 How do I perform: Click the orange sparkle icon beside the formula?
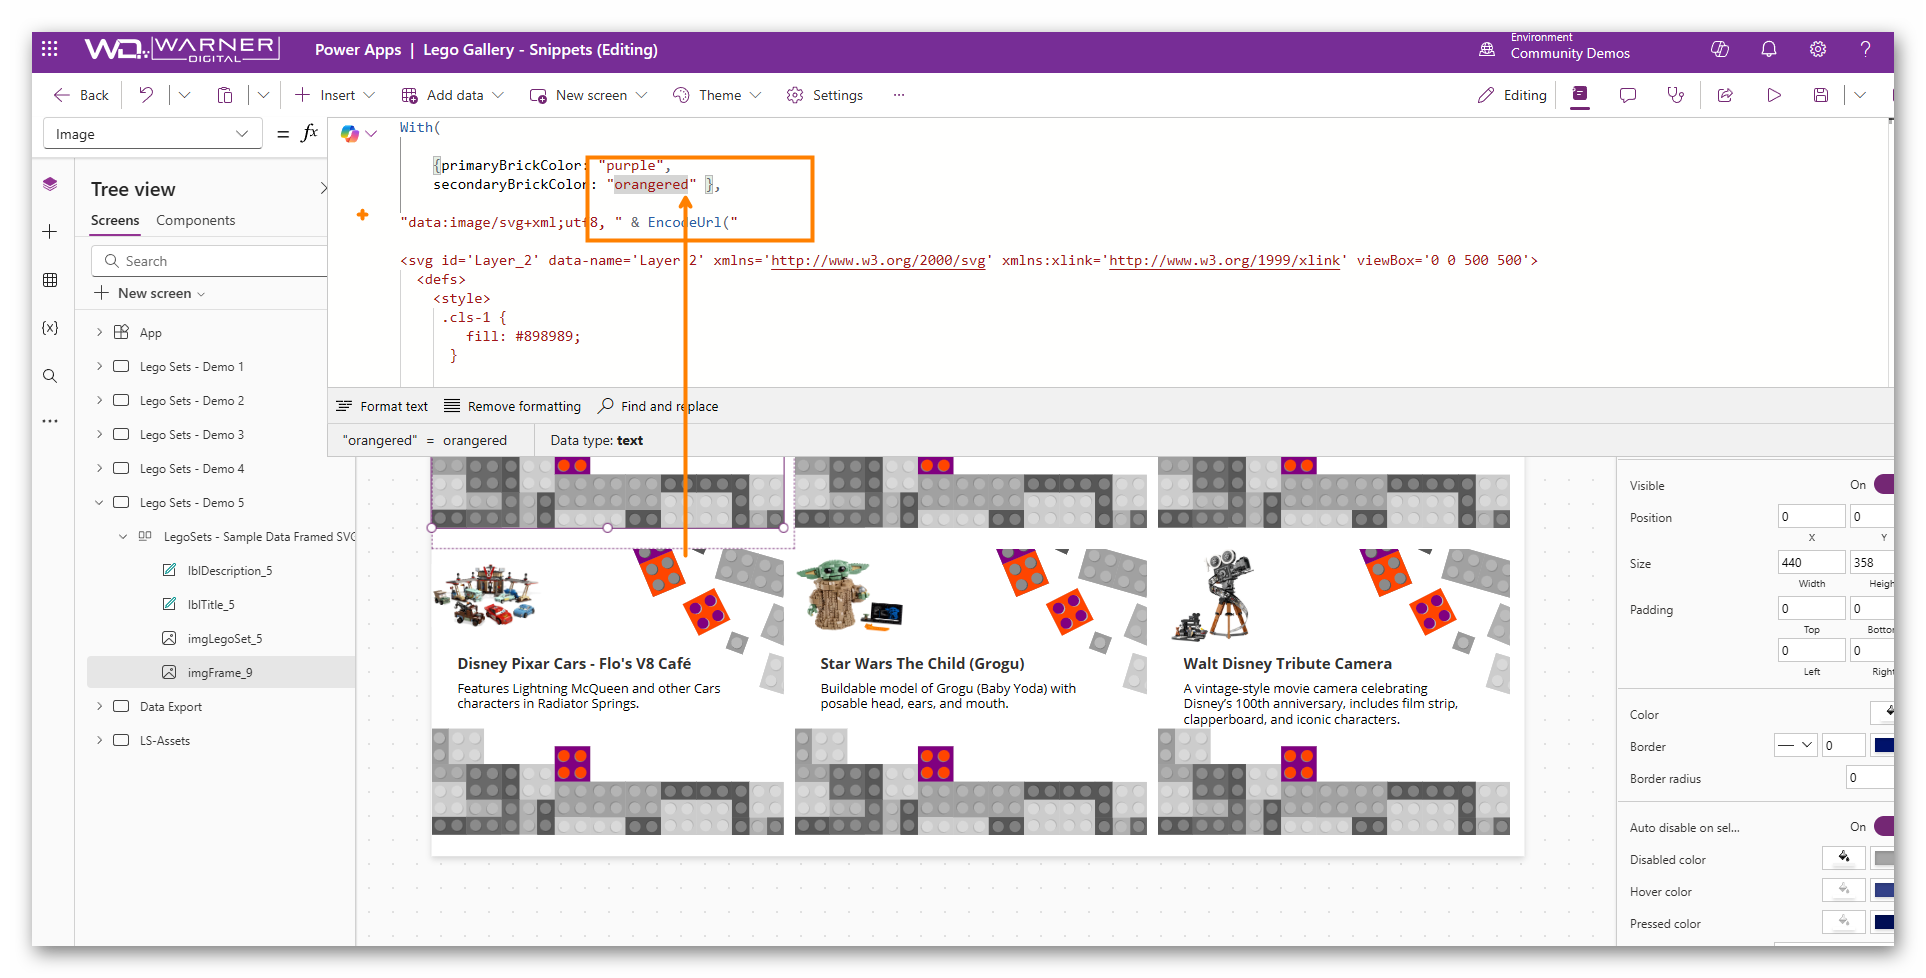click(362, 214)
